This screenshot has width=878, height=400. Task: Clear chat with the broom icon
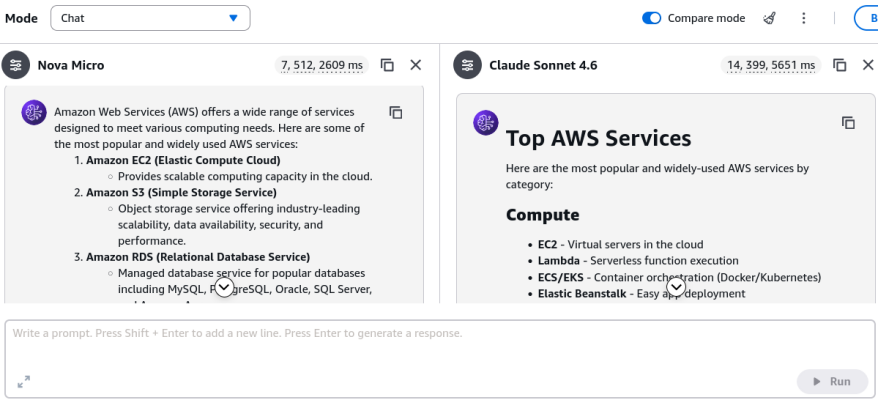769,18
